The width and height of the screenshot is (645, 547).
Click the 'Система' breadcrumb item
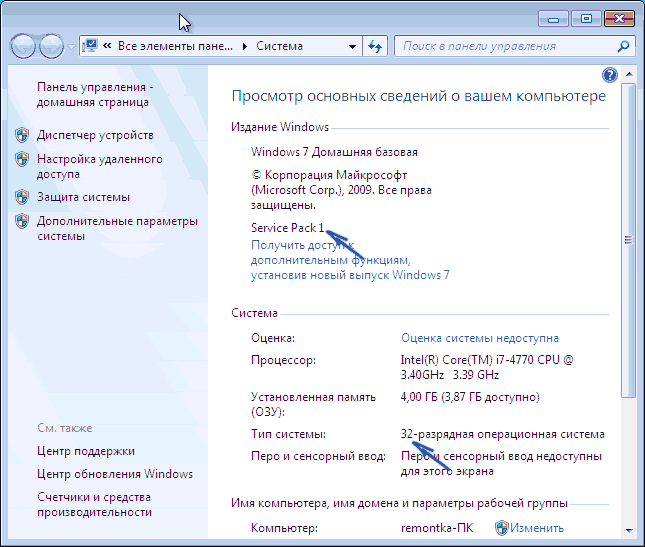point(279,46)
